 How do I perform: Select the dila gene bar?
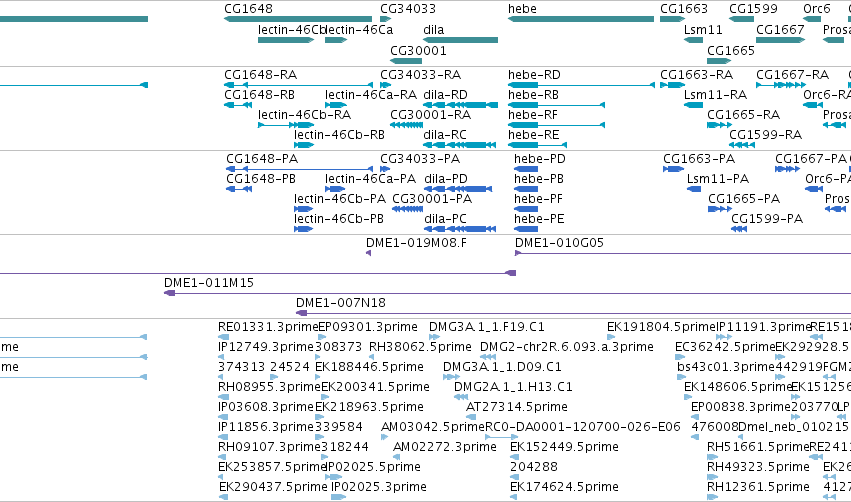[460, 40]
